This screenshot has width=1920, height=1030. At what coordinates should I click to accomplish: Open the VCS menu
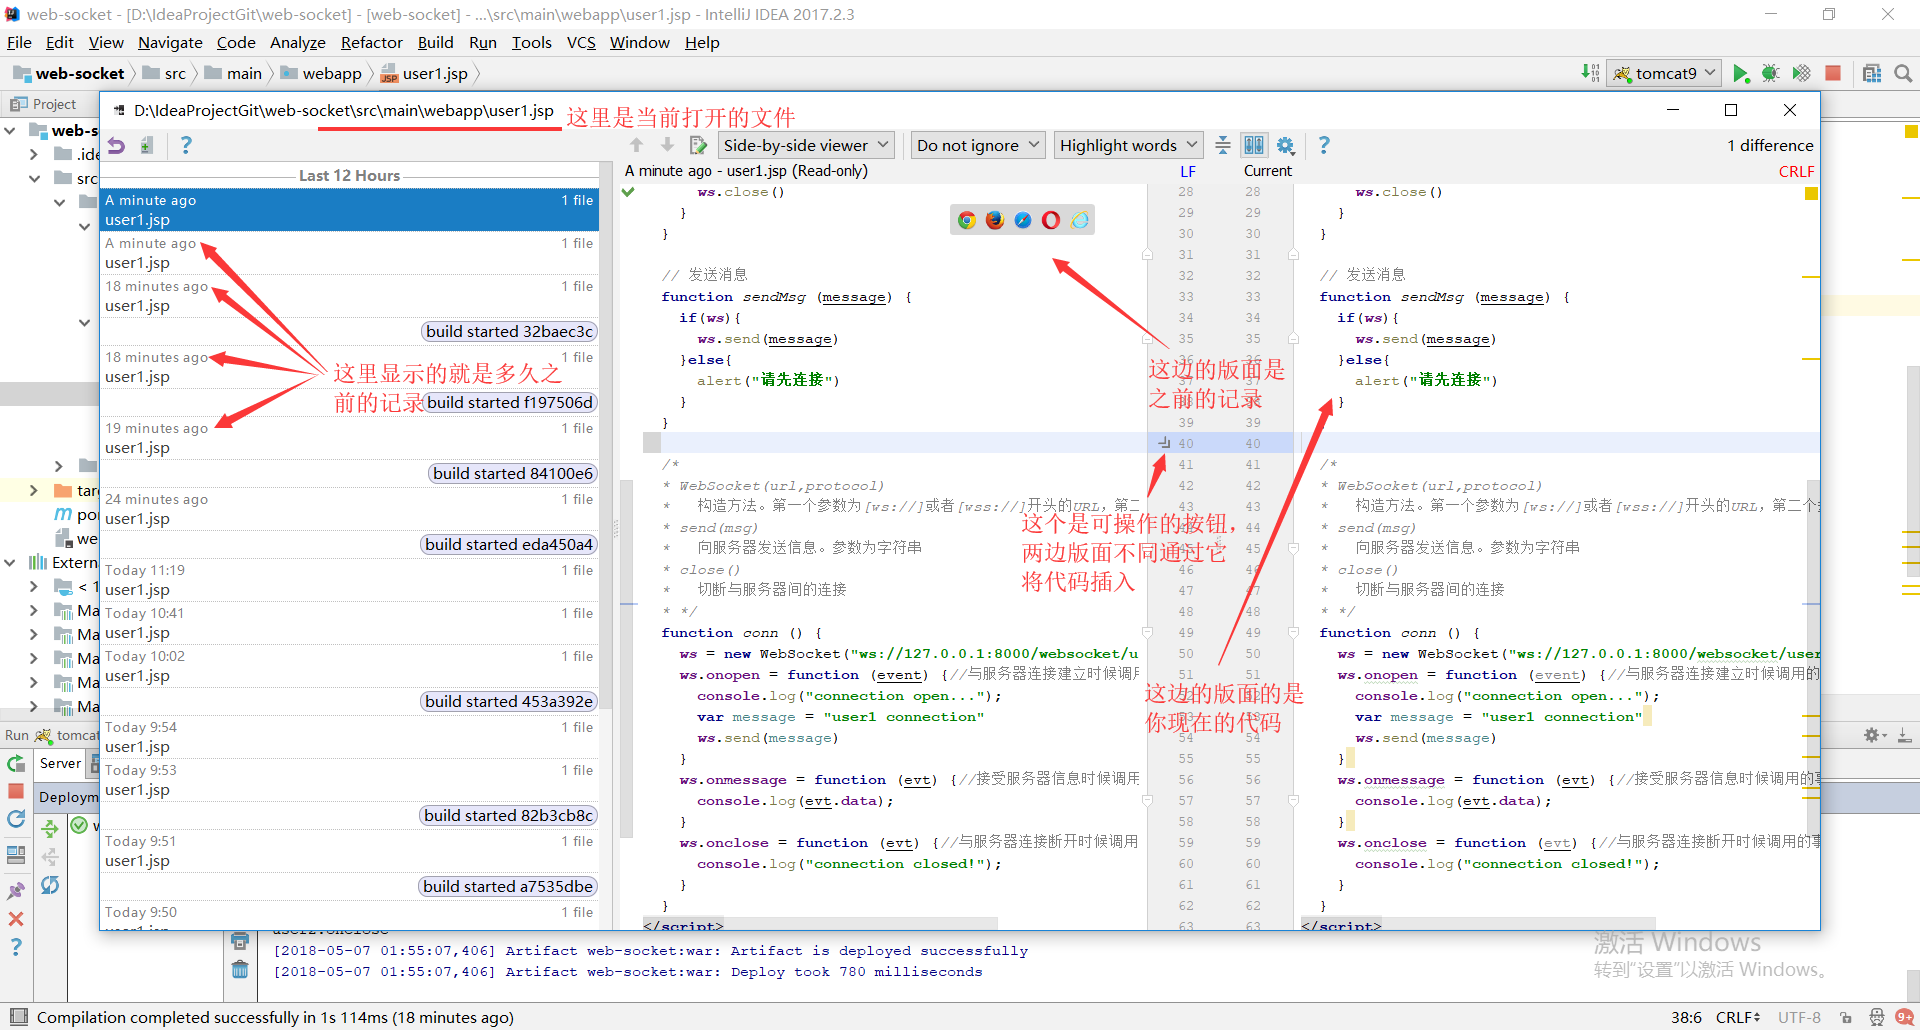tap(581, 42)
